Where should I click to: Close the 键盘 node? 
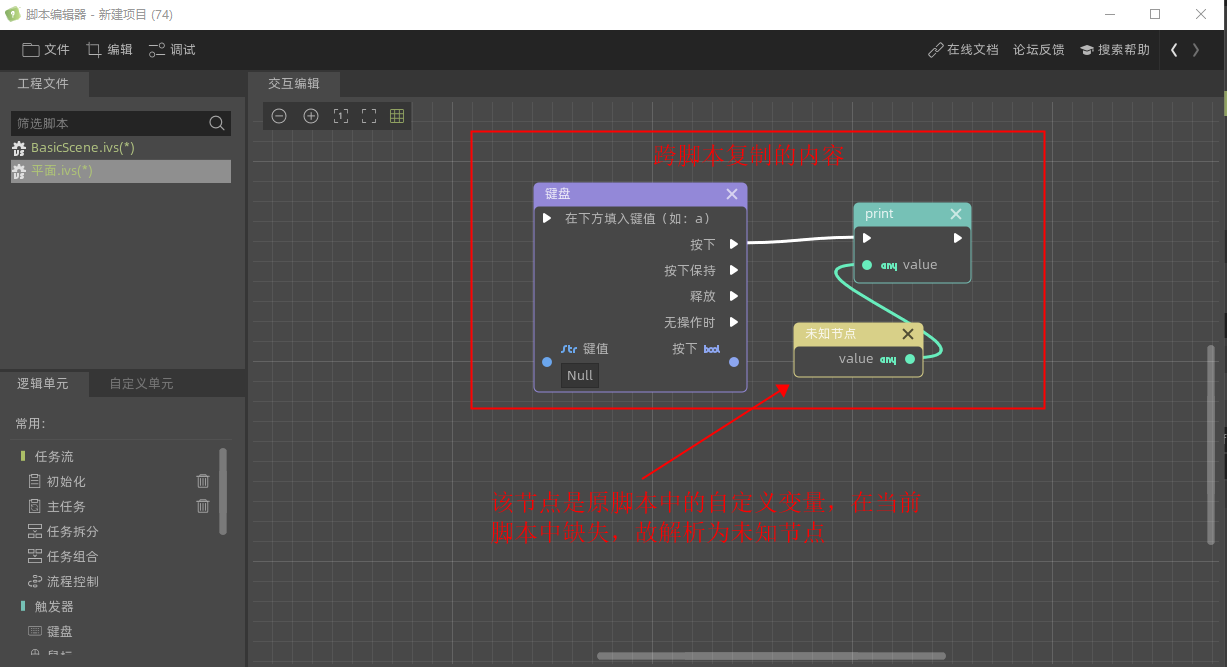pyautogui.click(x=732, y=194)
